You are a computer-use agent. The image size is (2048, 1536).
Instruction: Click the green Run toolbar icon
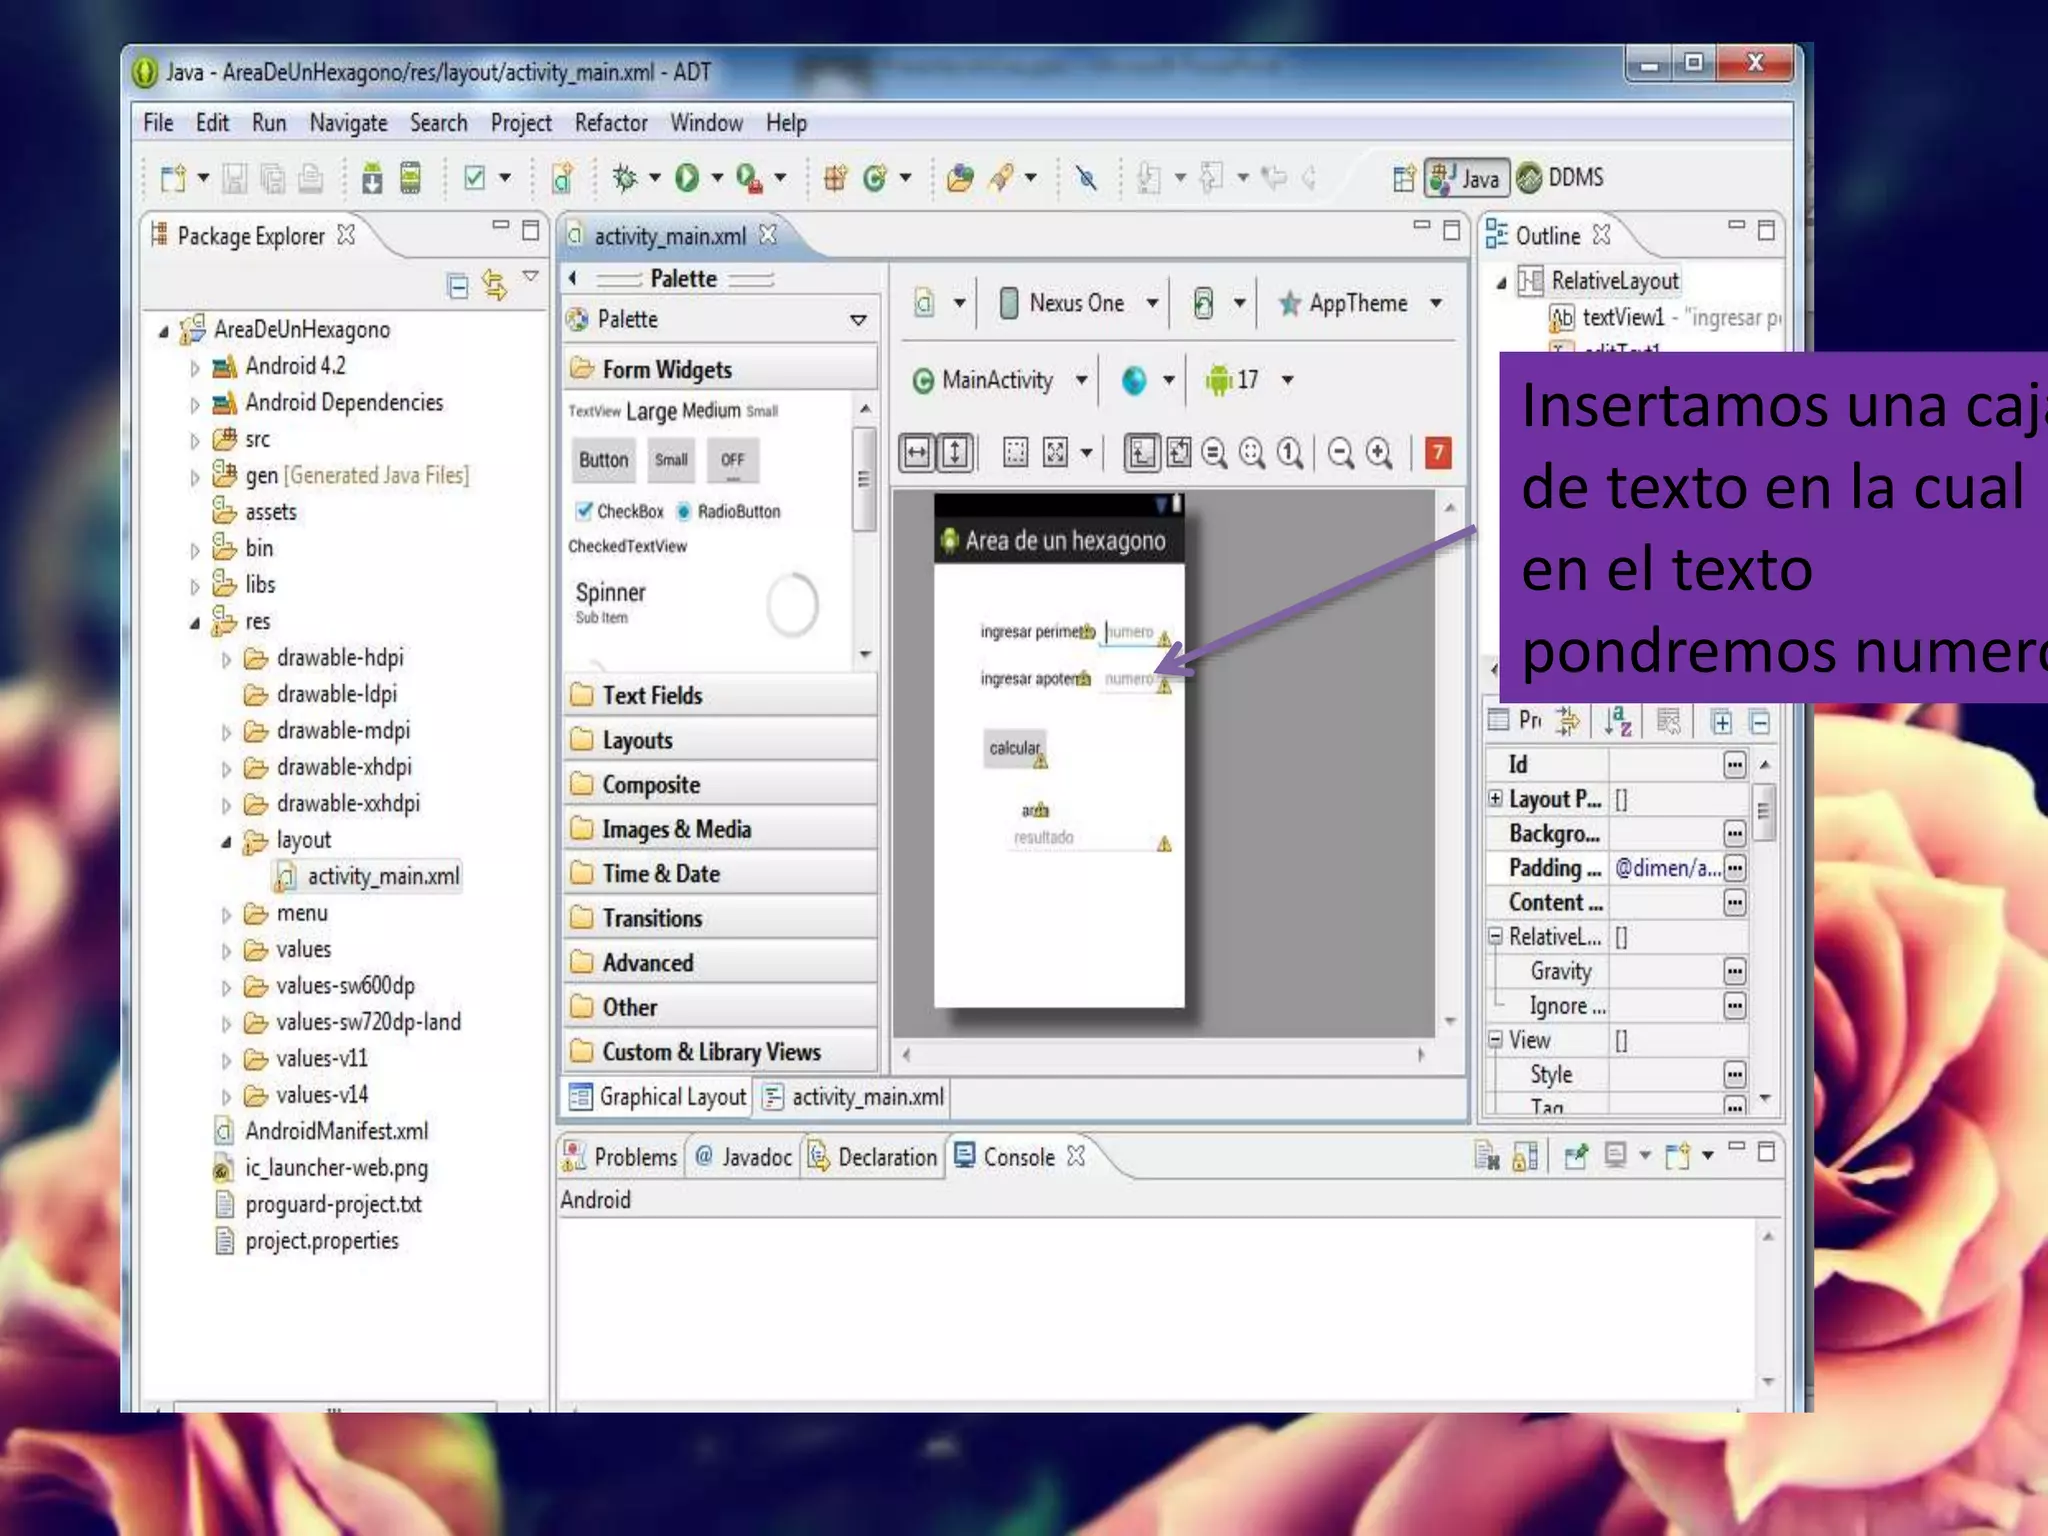click(x=686, y=178)
